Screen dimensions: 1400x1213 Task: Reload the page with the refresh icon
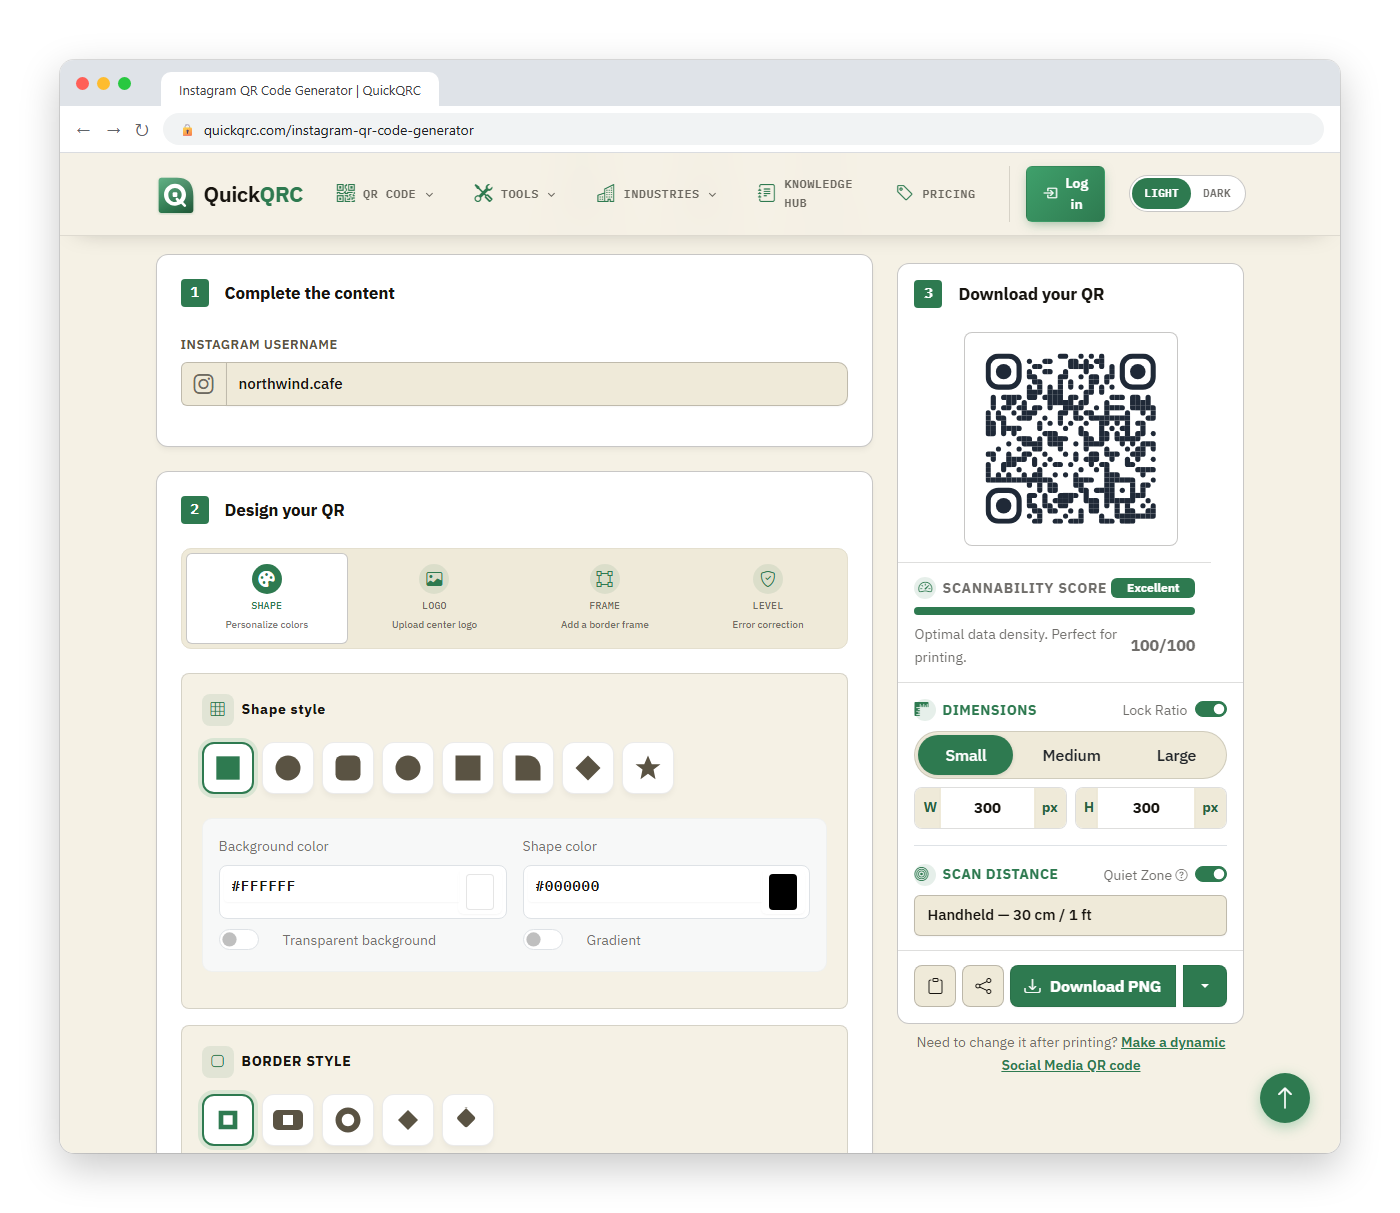click(x=142, y=130)
